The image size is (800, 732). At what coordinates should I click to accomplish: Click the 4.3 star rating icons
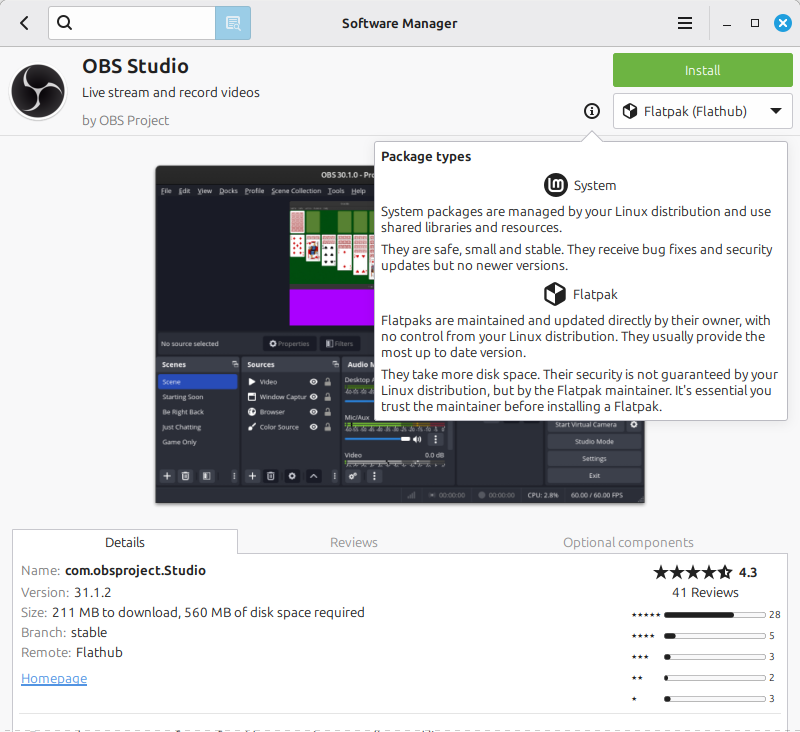pyautogui.click(x=692, y=572)
